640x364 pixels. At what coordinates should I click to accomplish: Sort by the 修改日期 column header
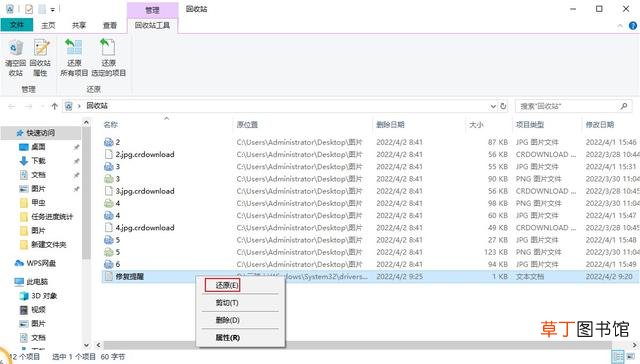[600, 124]
